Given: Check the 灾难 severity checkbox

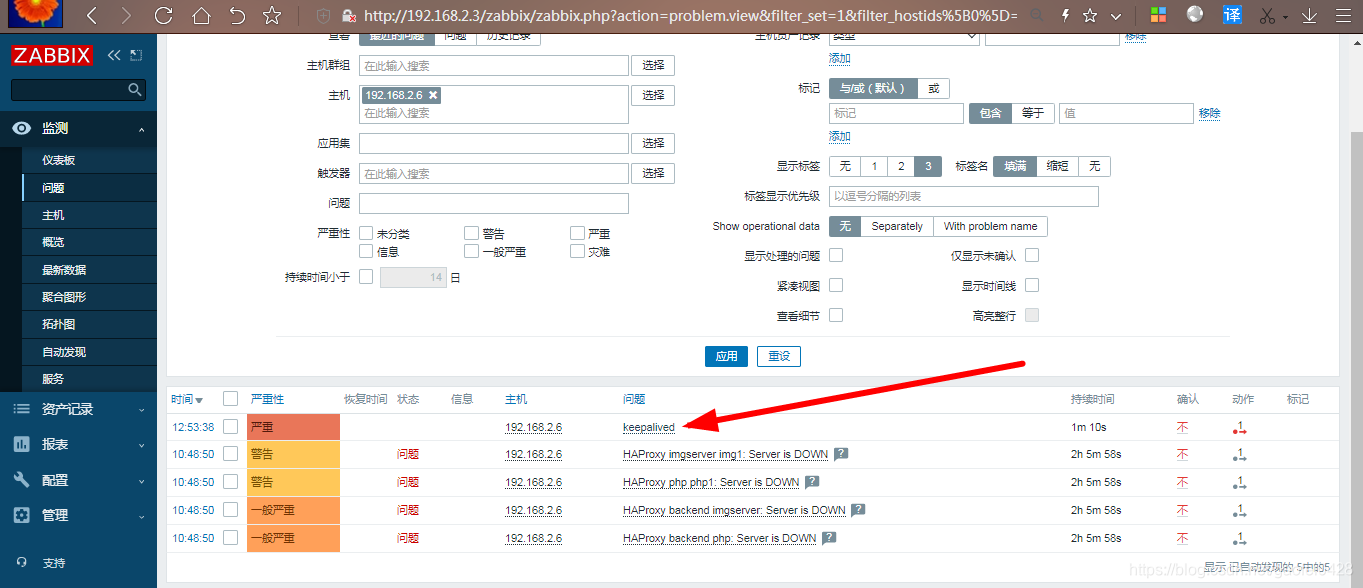Looking at the screenshot, I should point(577,251).
